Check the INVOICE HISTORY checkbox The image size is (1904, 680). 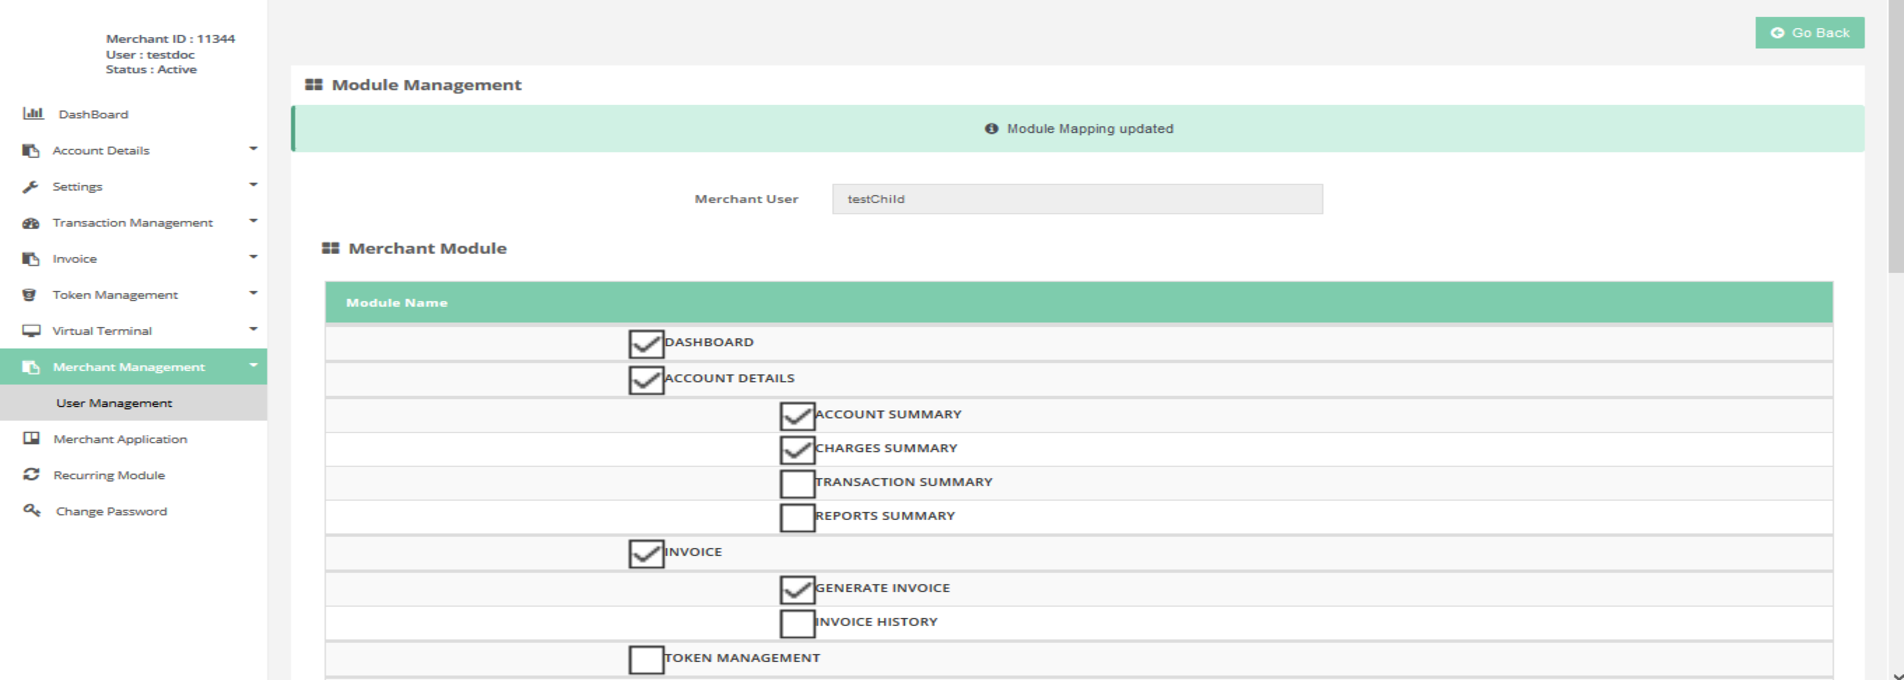click(797, 624)
